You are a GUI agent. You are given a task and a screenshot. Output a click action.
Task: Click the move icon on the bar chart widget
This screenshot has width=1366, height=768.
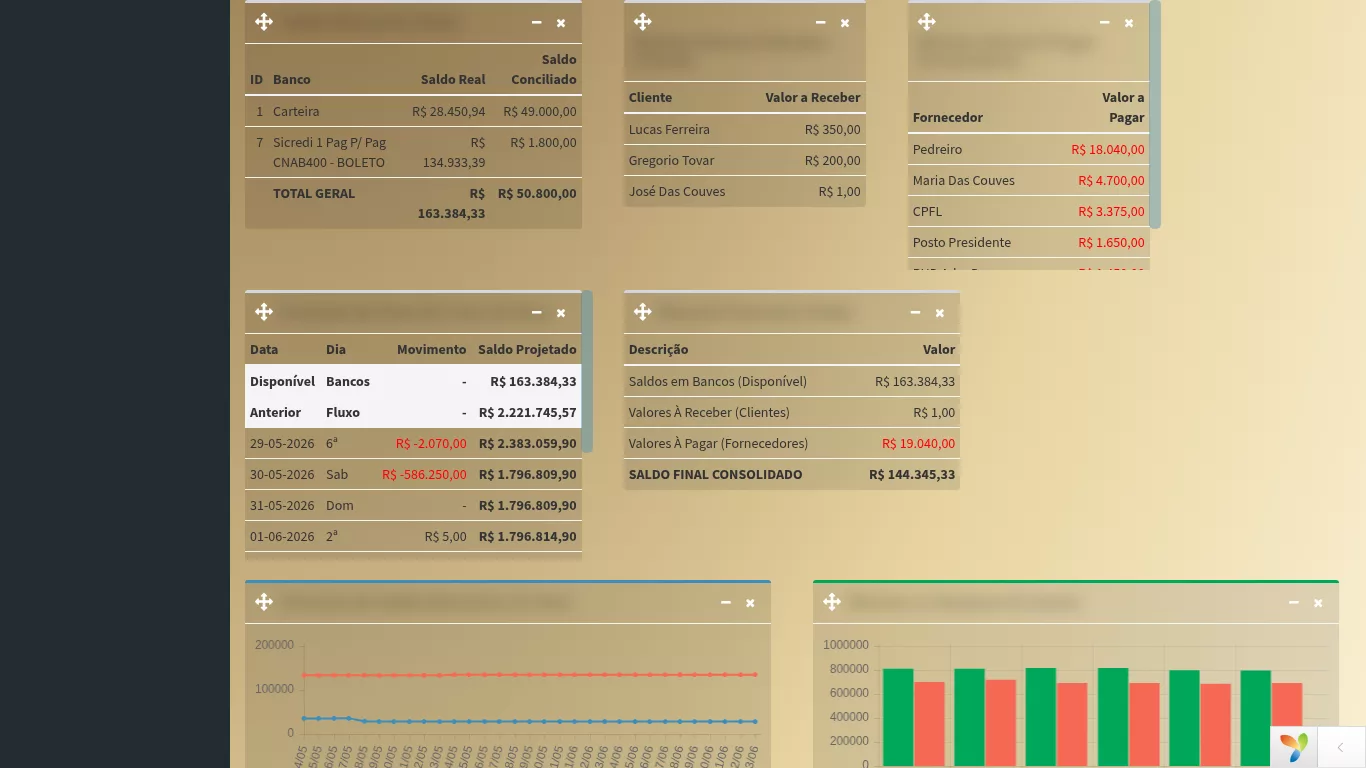832,602
